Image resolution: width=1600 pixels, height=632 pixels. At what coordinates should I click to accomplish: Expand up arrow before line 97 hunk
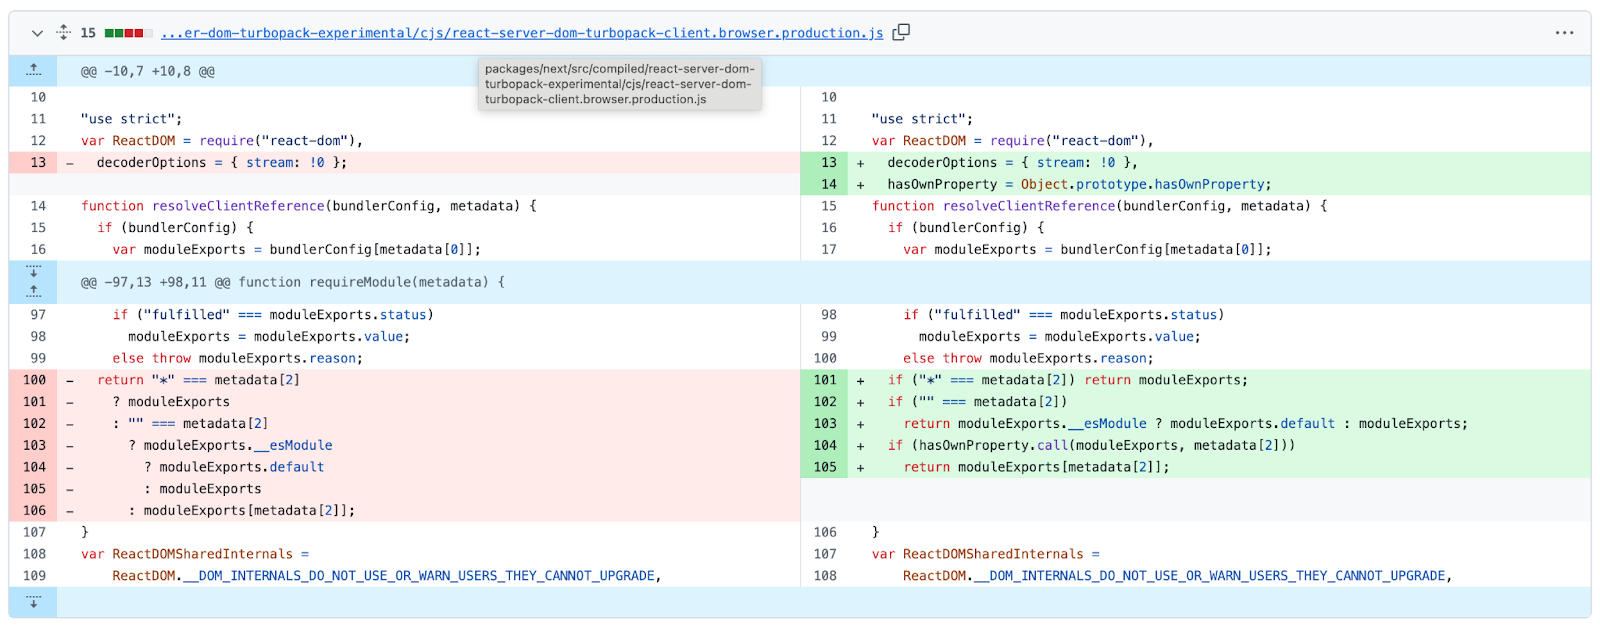tap(33, 292)
